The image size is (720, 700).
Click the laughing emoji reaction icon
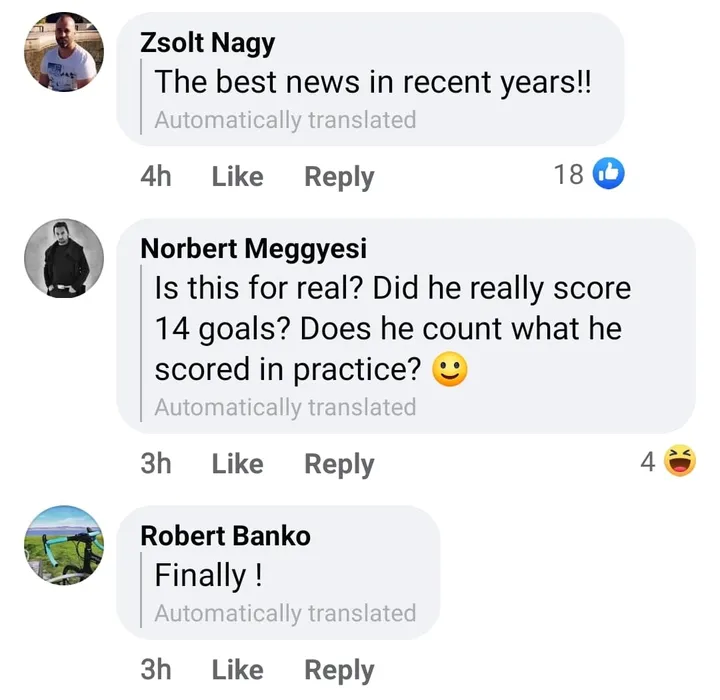[680, 461]
